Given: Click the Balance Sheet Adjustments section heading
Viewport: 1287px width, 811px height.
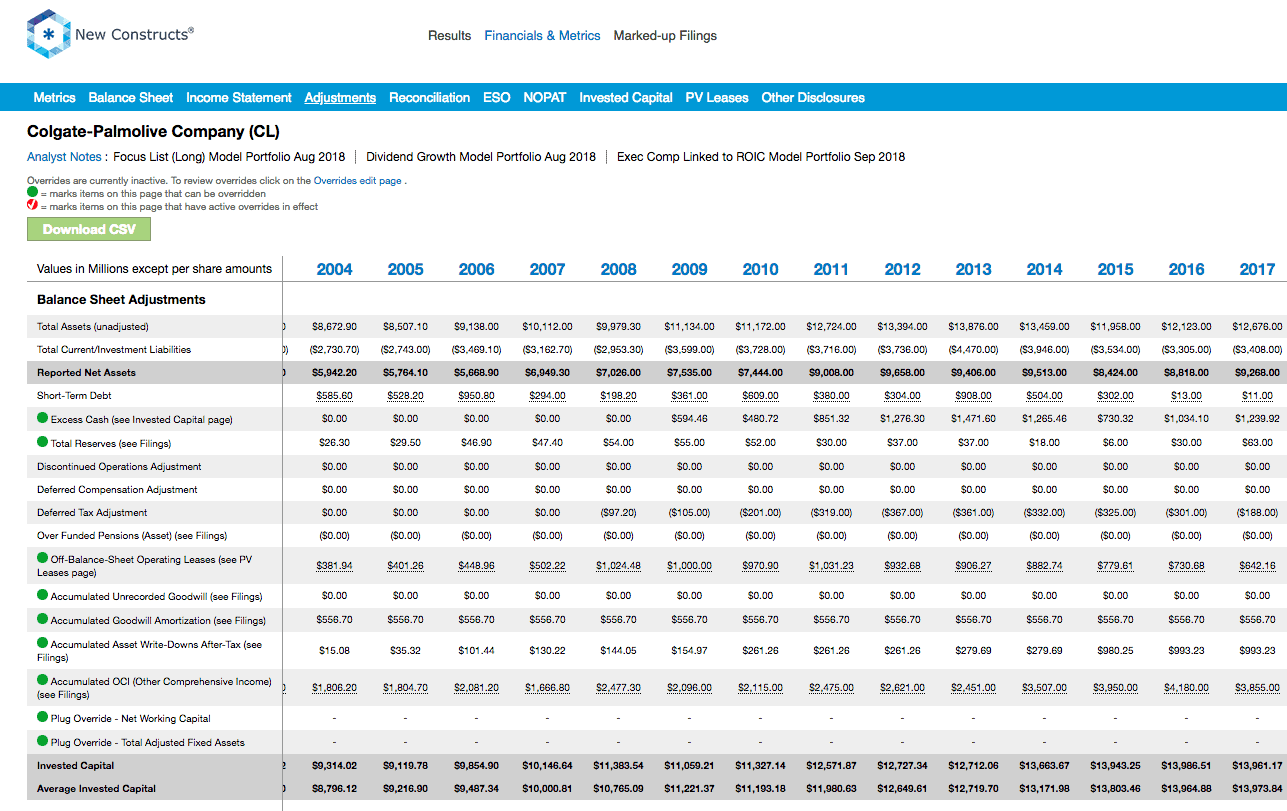Looking at the screenshot, I should pyautogui.click(x=121, y=300).
